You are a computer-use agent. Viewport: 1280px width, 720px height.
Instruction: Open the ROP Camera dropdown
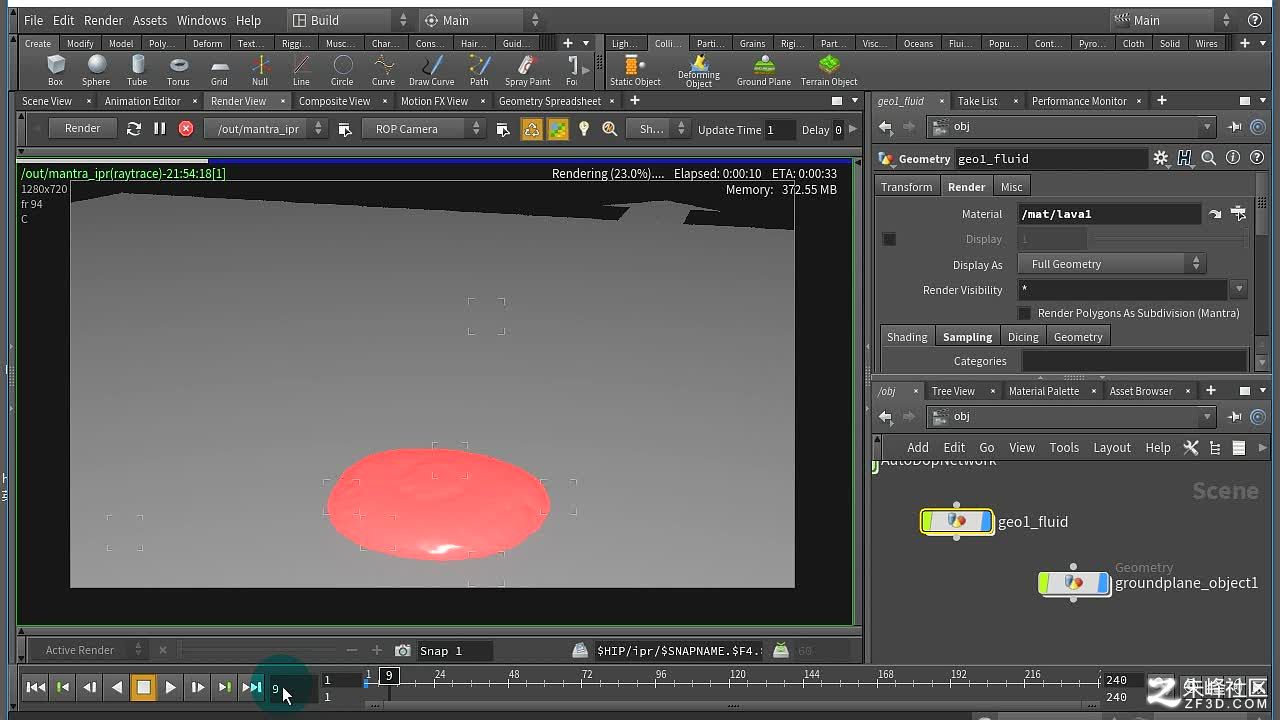(422, 129)
